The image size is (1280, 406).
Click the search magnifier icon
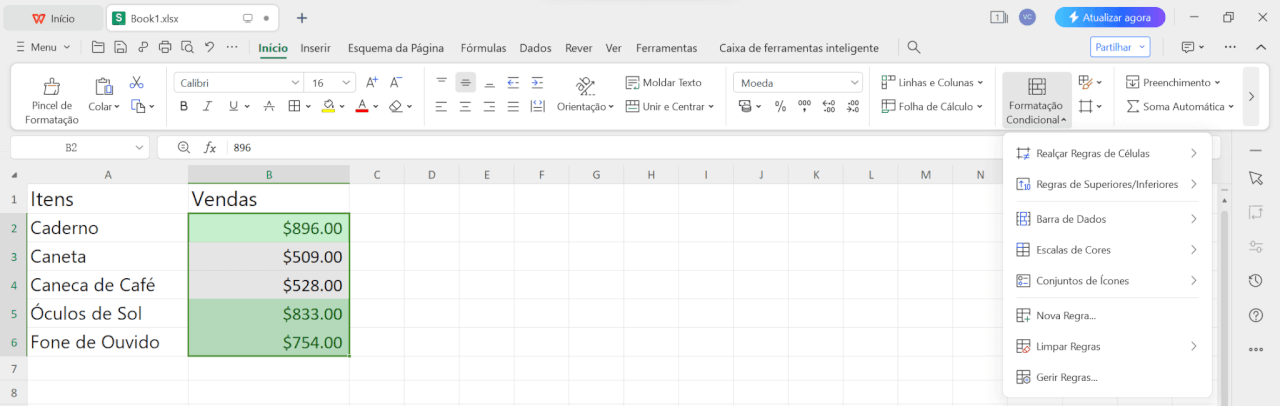(x=913, y=47)
